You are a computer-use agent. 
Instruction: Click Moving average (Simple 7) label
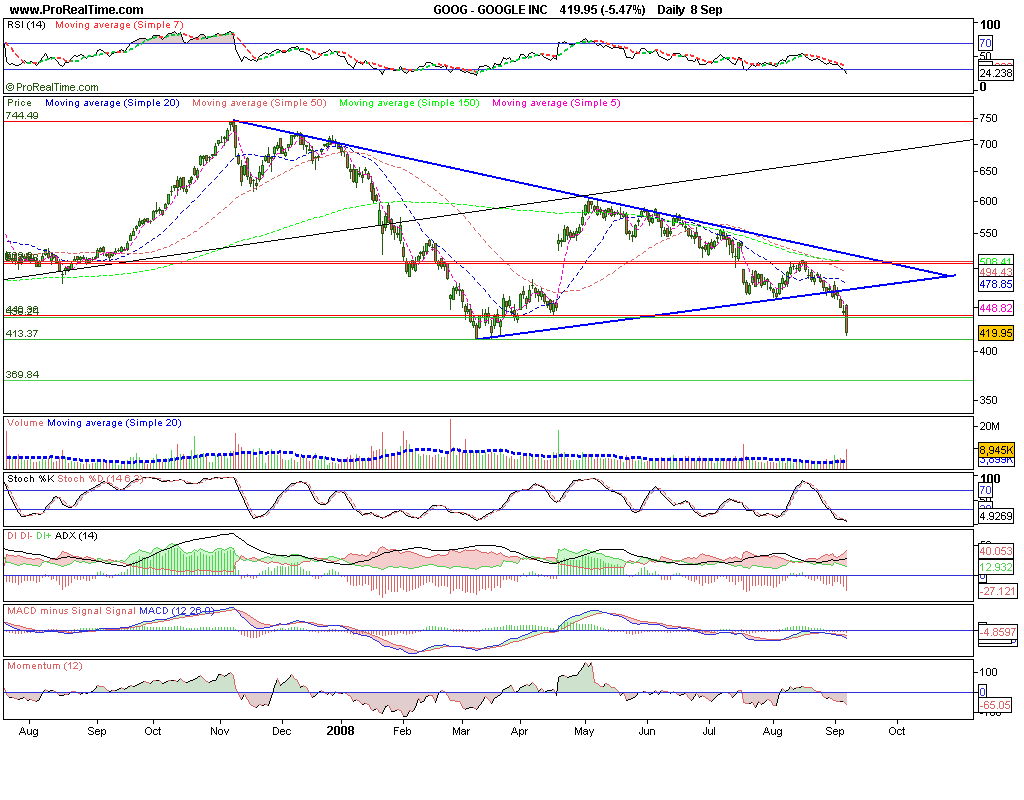pyautogui.click(x=119, y=25)
